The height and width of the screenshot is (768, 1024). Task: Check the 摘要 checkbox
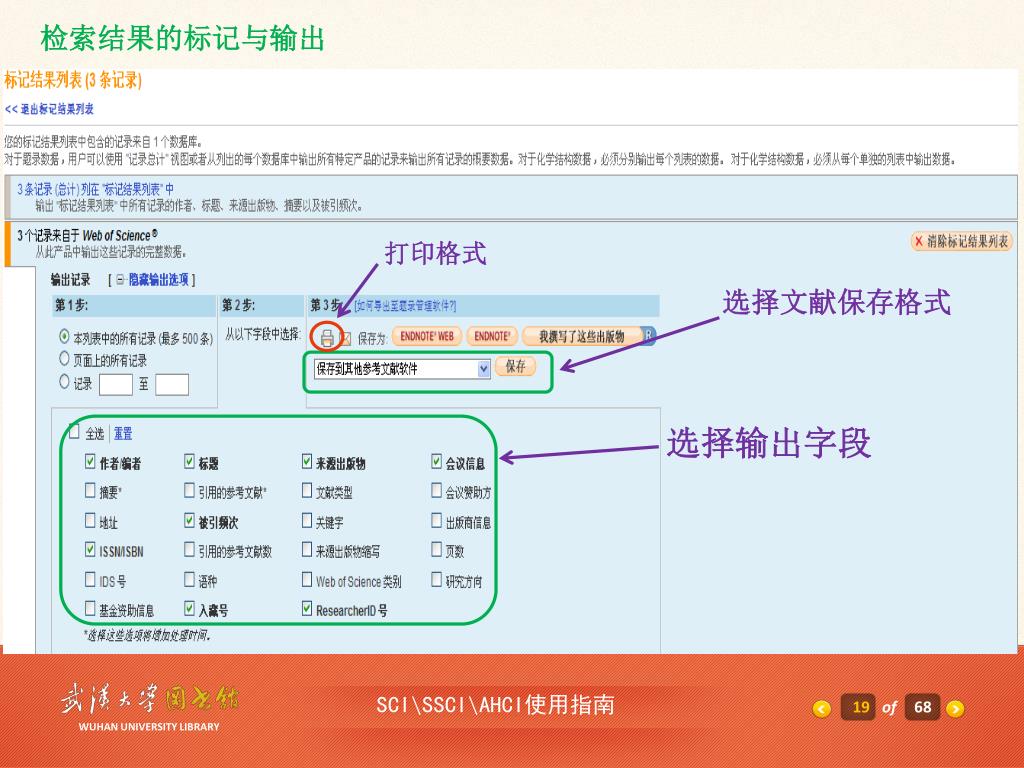pyautogui.click(x=90, y=490)
